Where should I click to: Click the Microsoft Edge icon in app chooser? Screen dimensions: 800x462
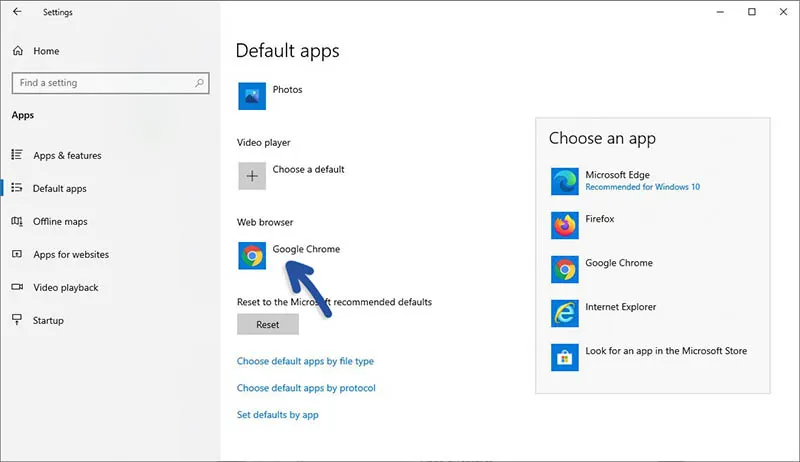[565, 181]
